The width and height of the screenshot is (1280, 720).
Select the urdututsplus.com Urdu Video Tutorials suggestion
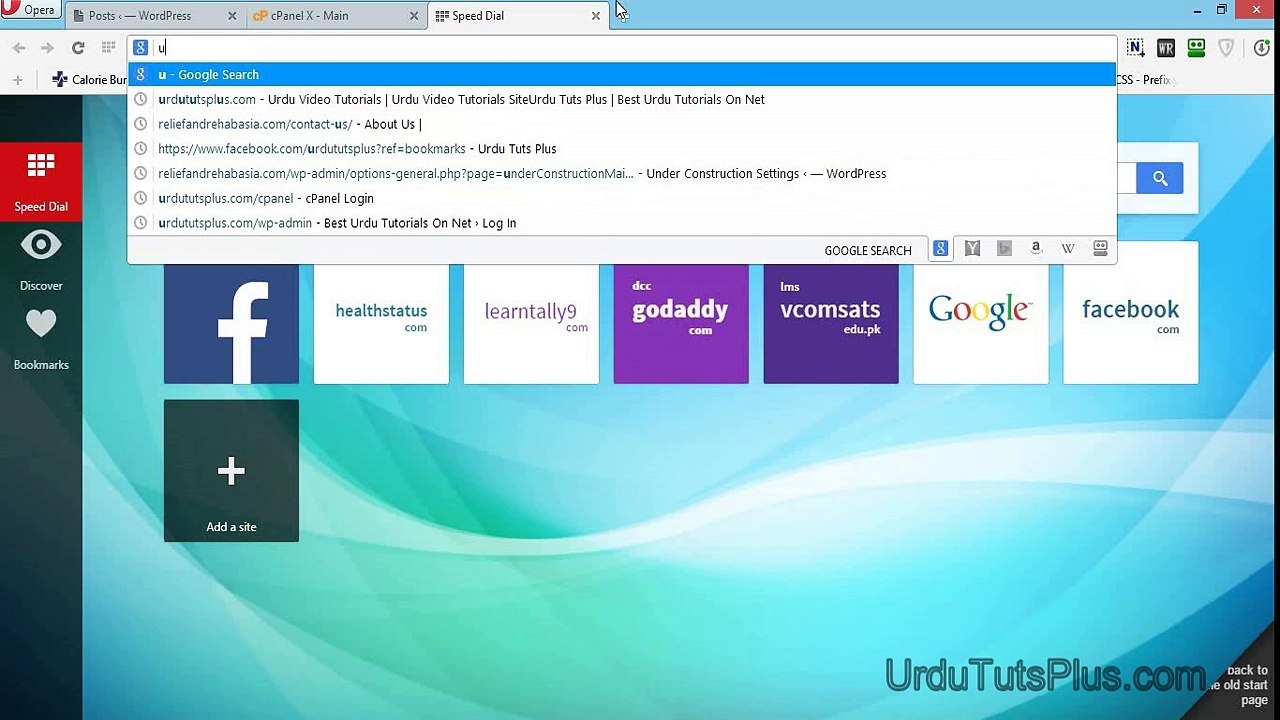(x=621, y=99)
